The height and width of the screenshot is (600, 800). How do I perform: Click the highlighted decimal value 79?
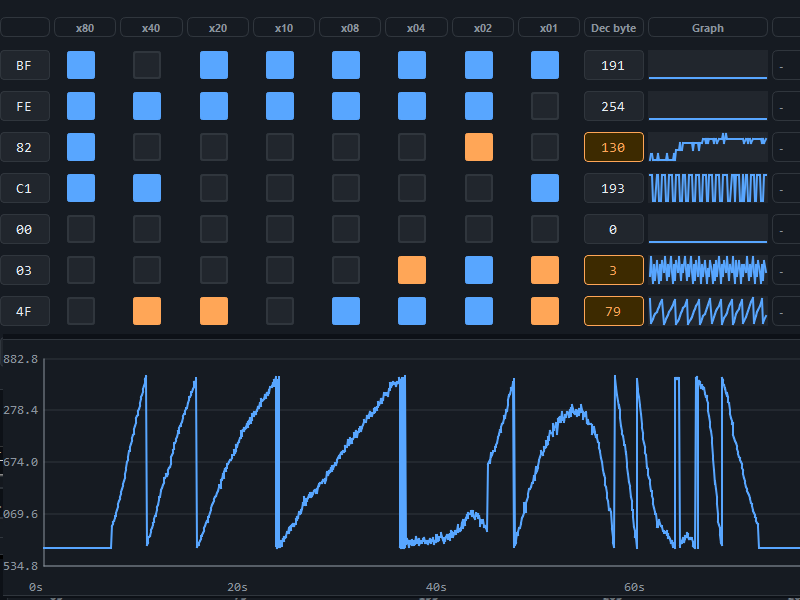coord(614,311)
